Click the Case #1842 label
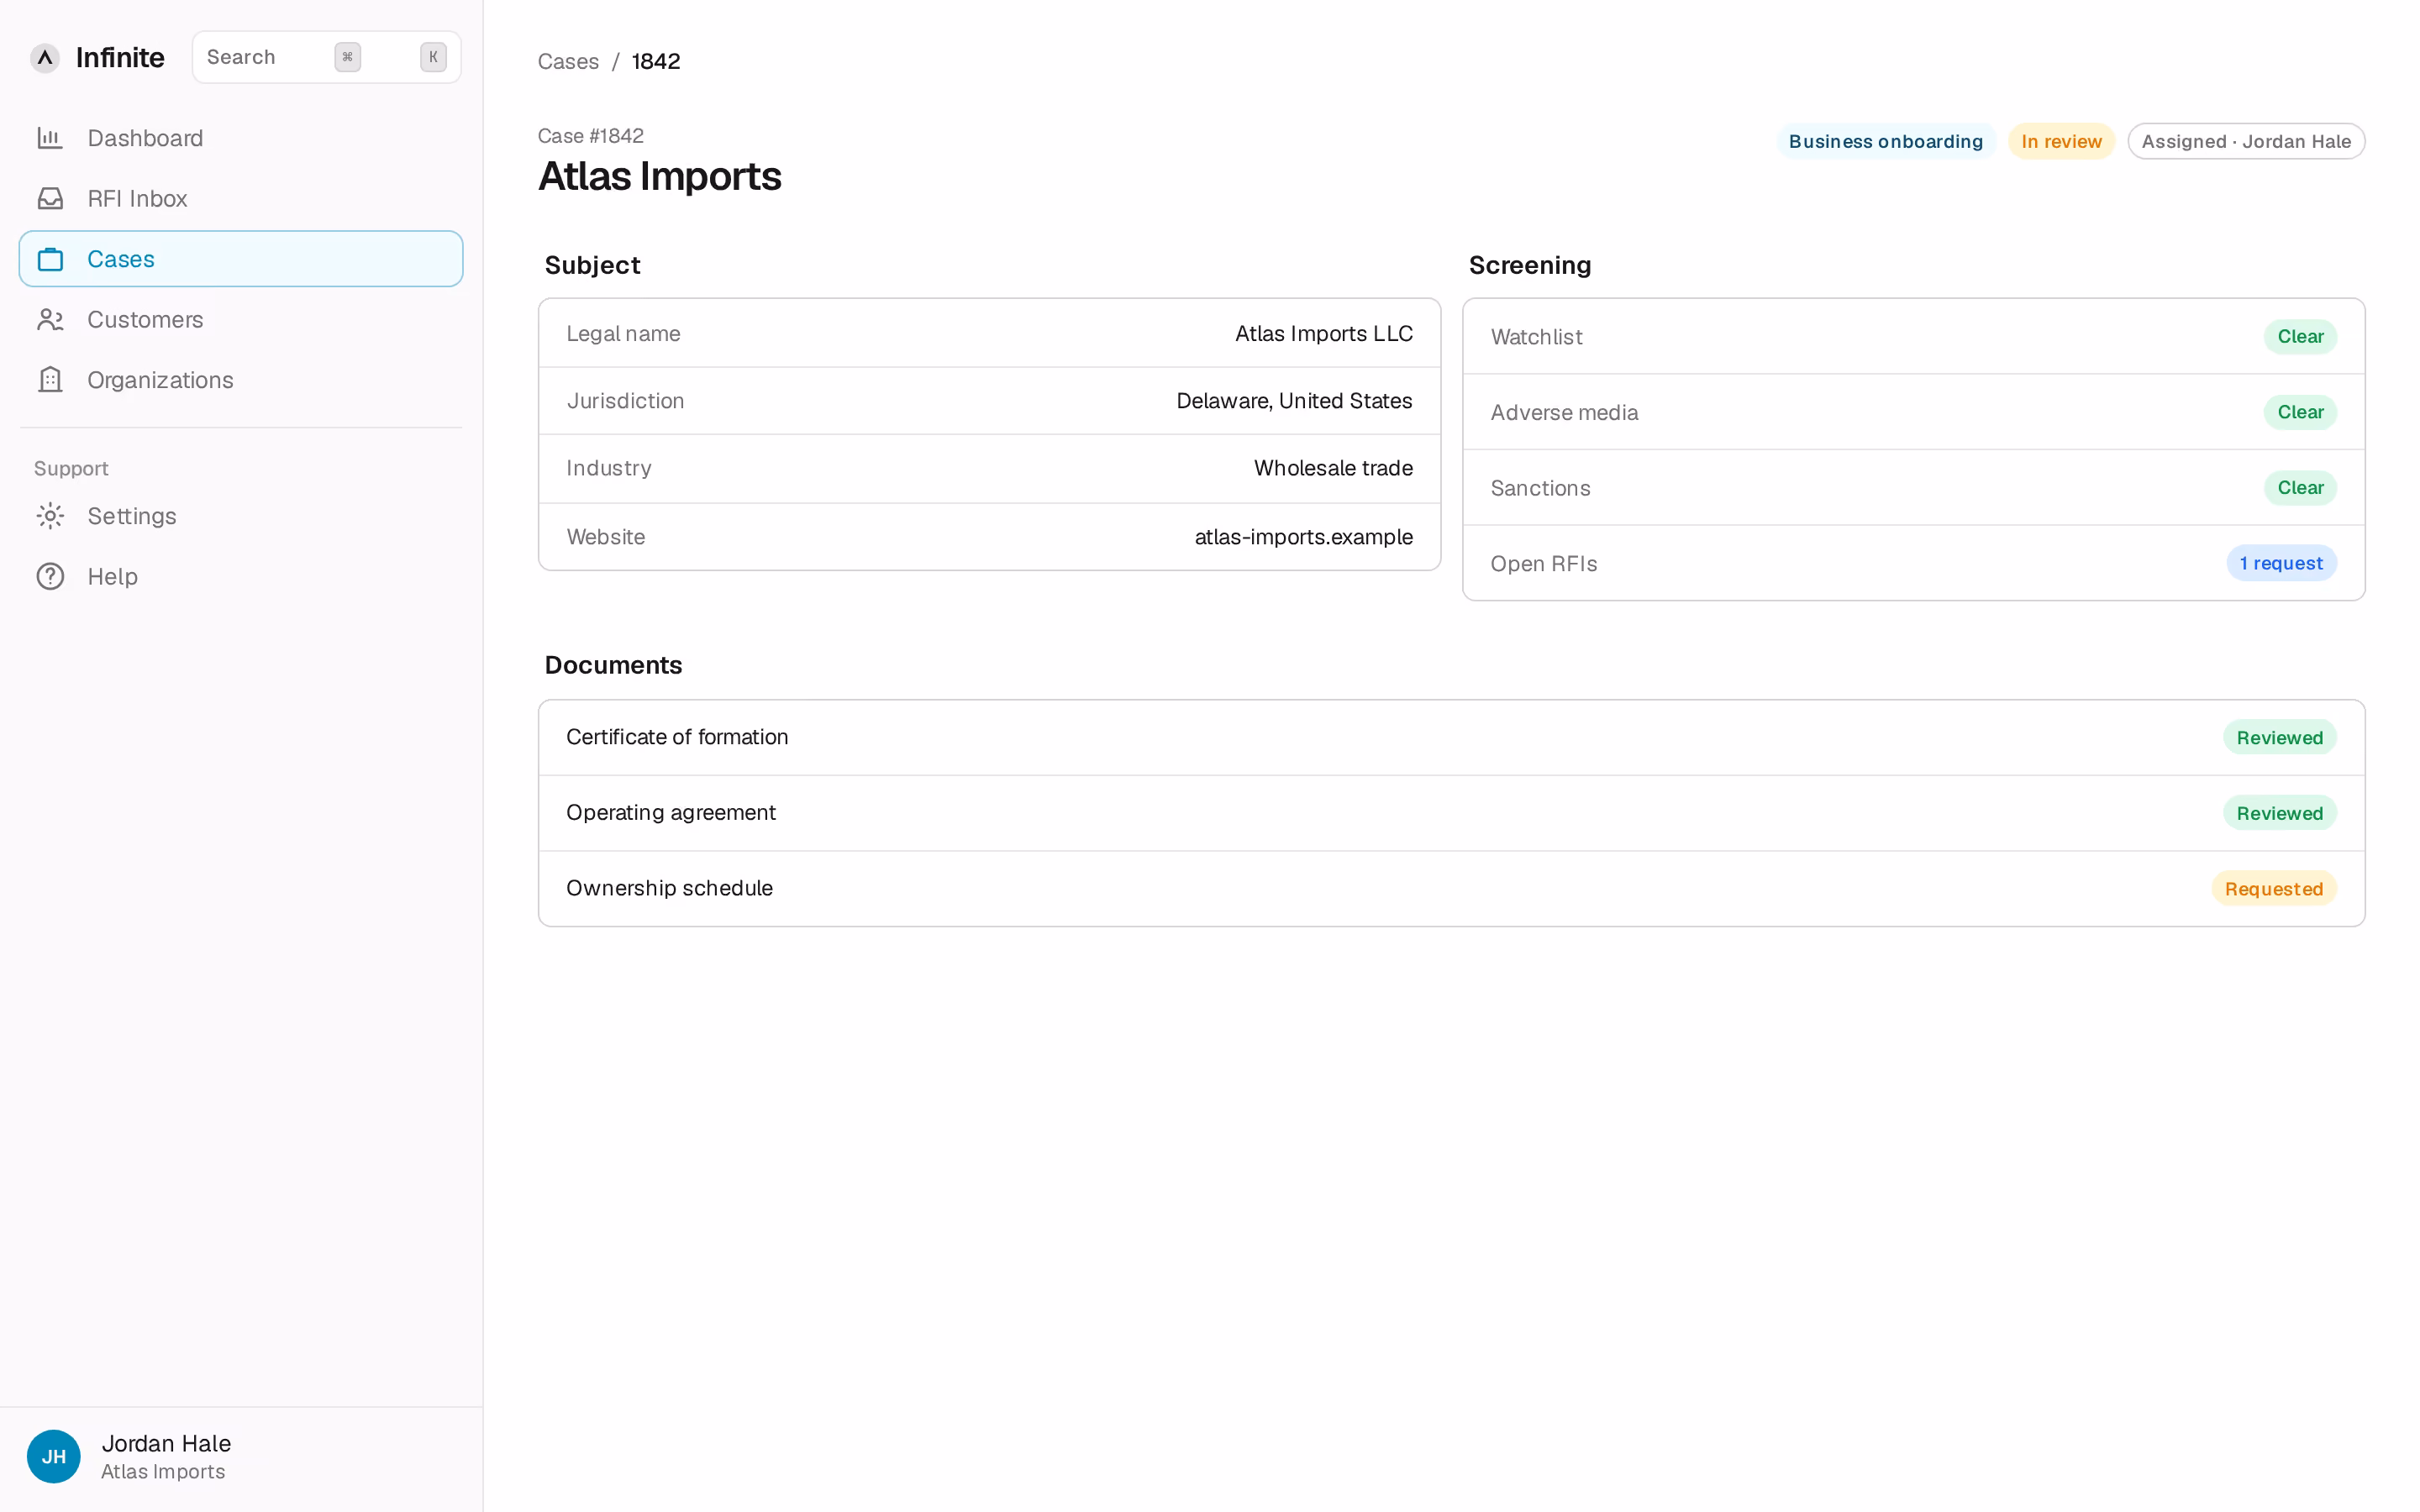Image resolution: width=2420 pixels, height=1512 pixels. click(x=591, y=136)
